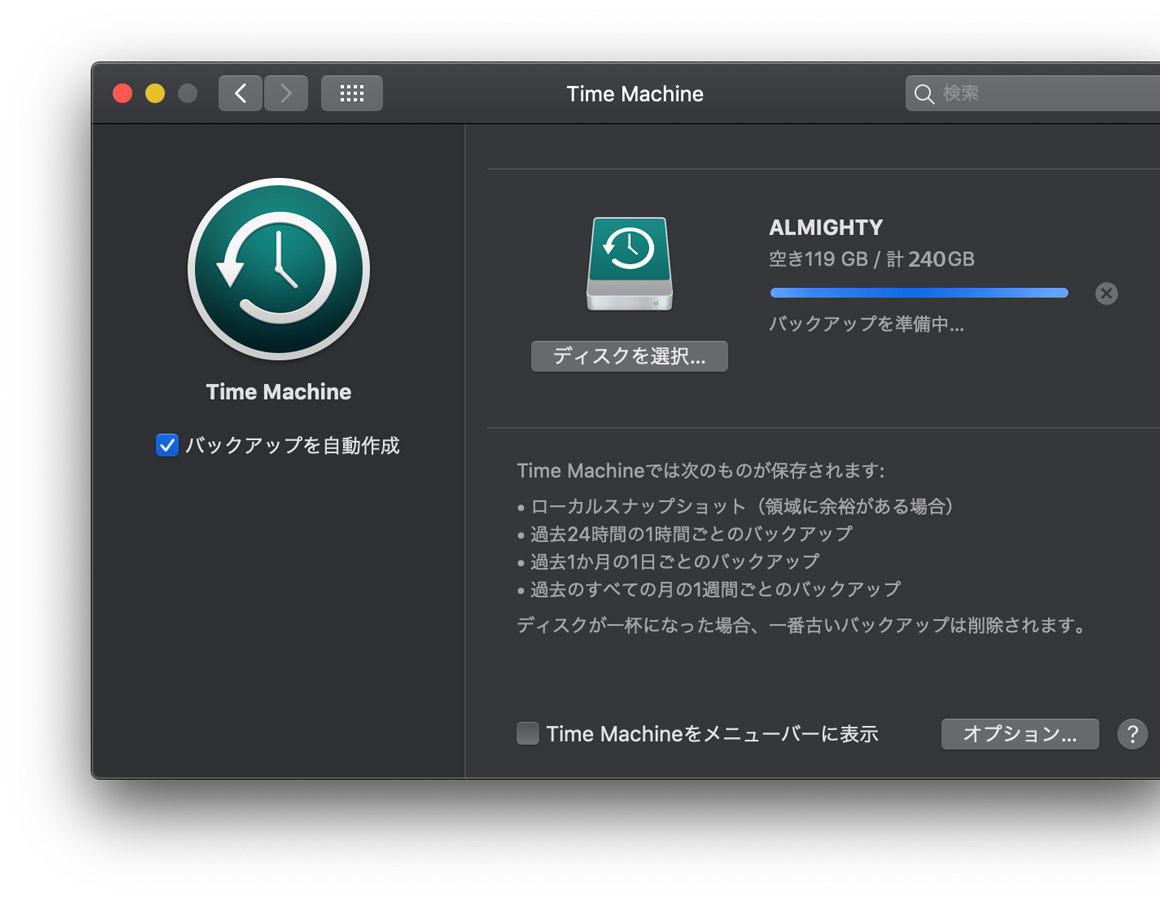This screenshot has width=1160, height=899.
Task: Click the Time Machine label under the logo
Action: point(279,391)
